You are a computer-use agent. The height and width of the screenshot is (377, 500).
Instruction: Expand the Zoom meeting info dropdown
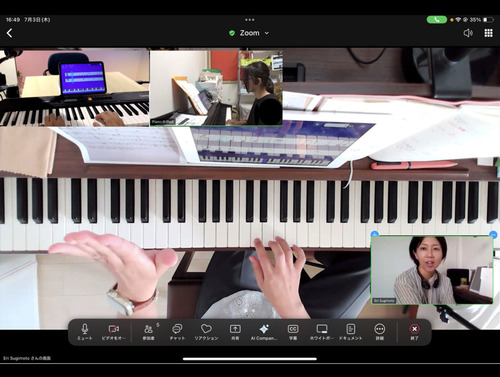tap(249, 33)
